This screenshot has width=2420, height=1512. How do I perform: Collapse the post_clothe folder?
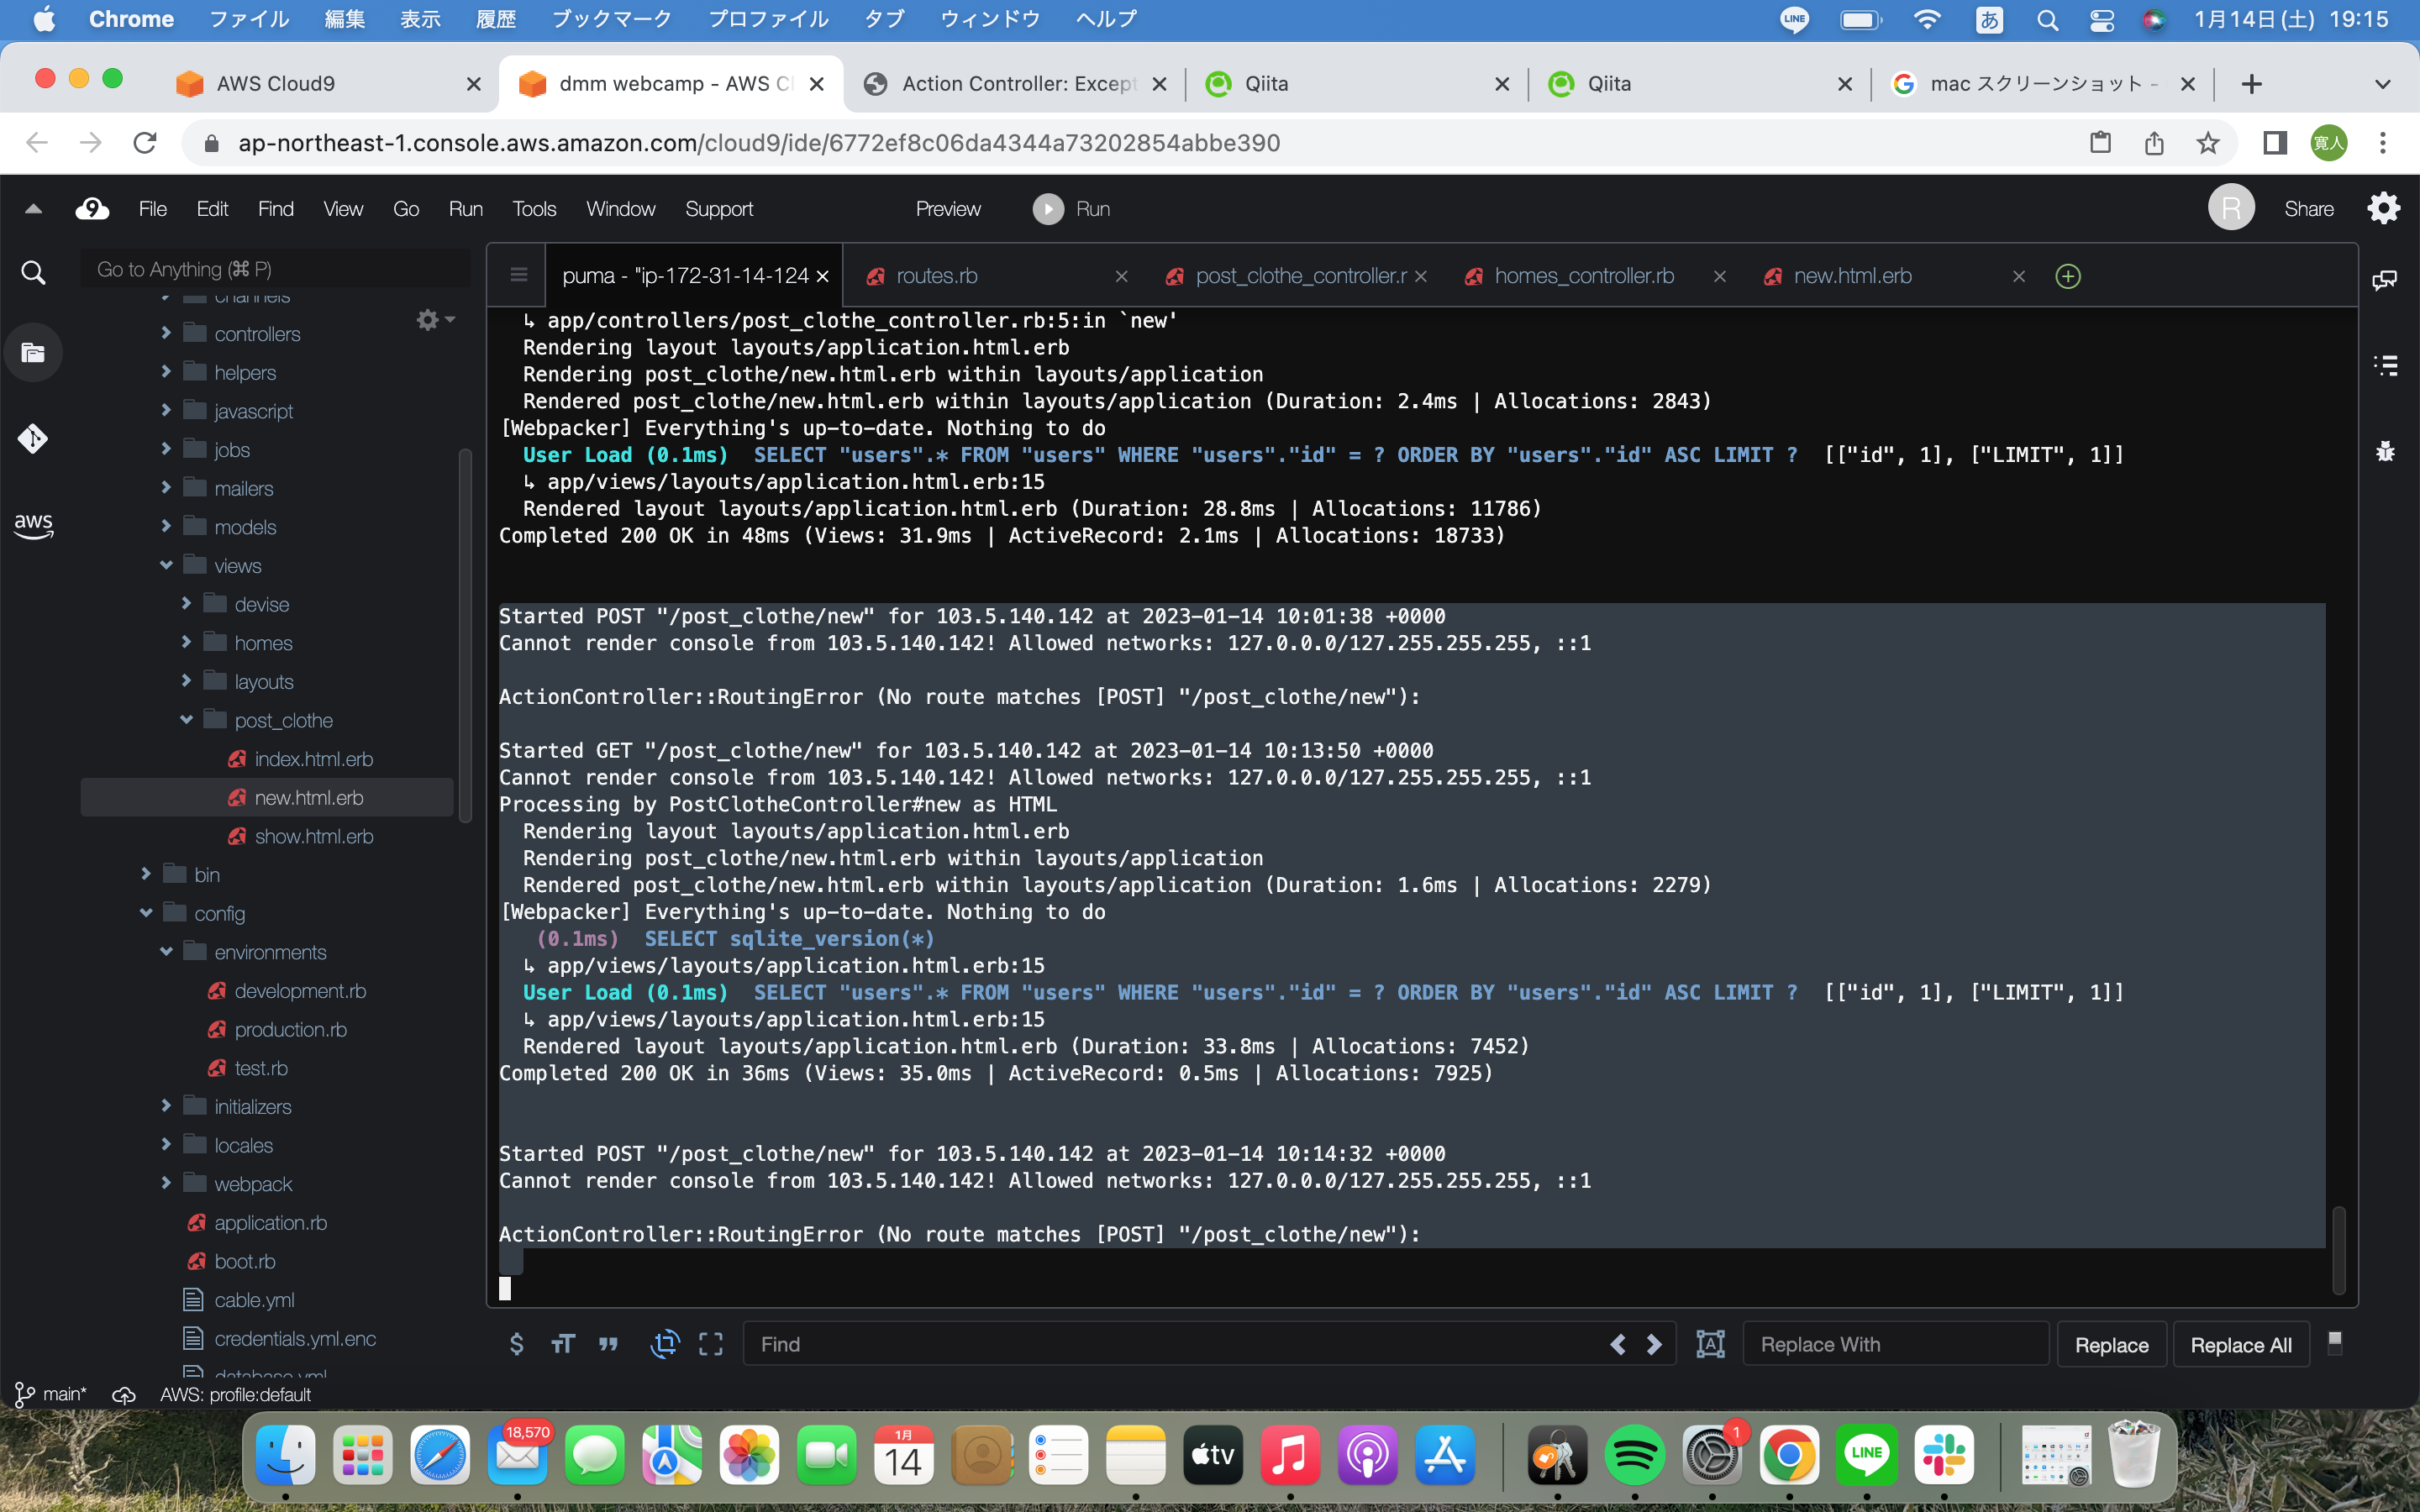pos(186,720)
